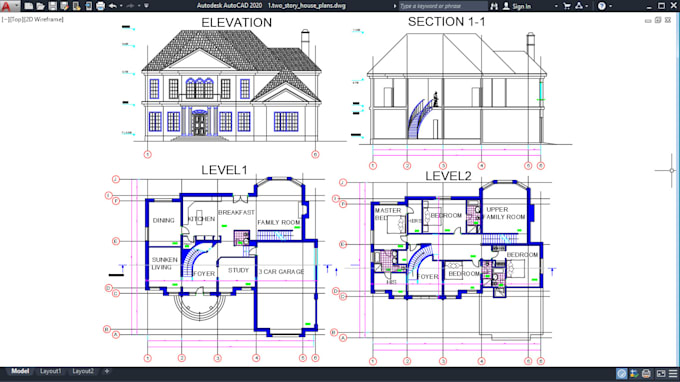Viewport: 680px width, 382px height.
Task: Click the New drawing icon
Action: pos(29,6)
